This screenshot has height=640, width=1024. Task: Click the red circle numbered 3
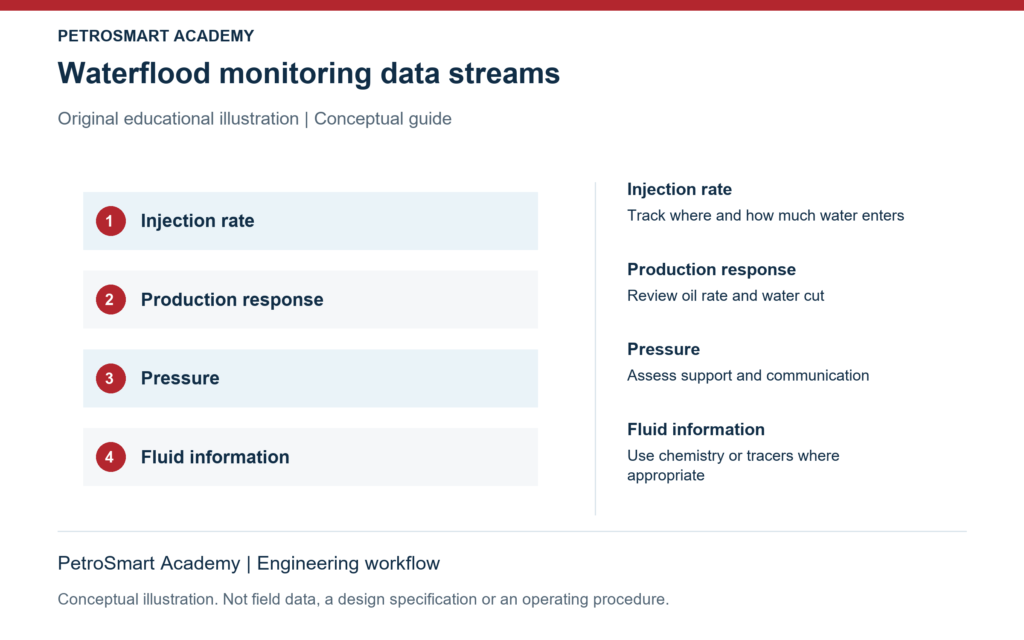110,378
